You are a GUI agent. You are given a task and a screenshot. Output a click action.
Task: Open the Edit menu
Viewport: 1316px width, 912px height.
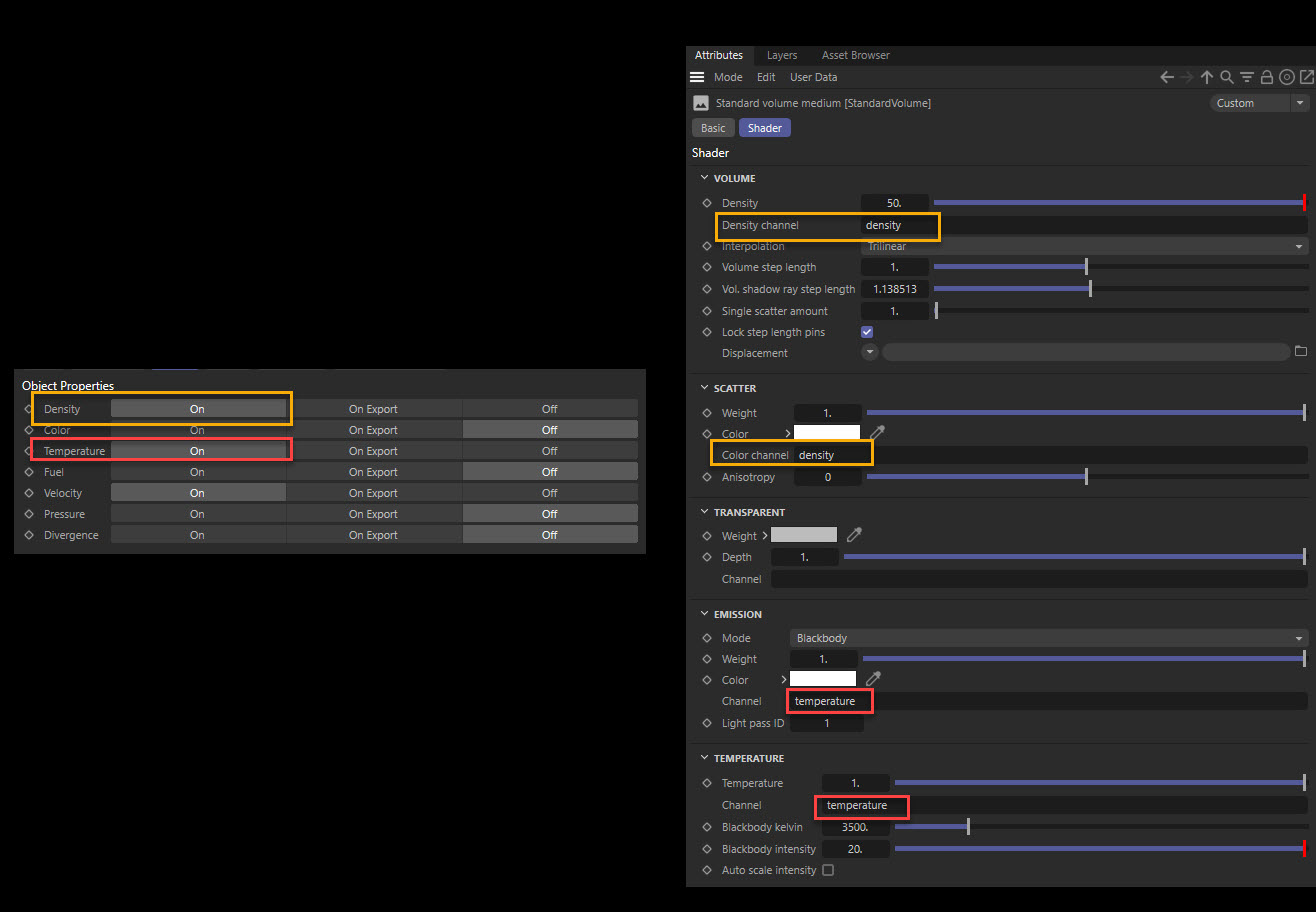766,77
